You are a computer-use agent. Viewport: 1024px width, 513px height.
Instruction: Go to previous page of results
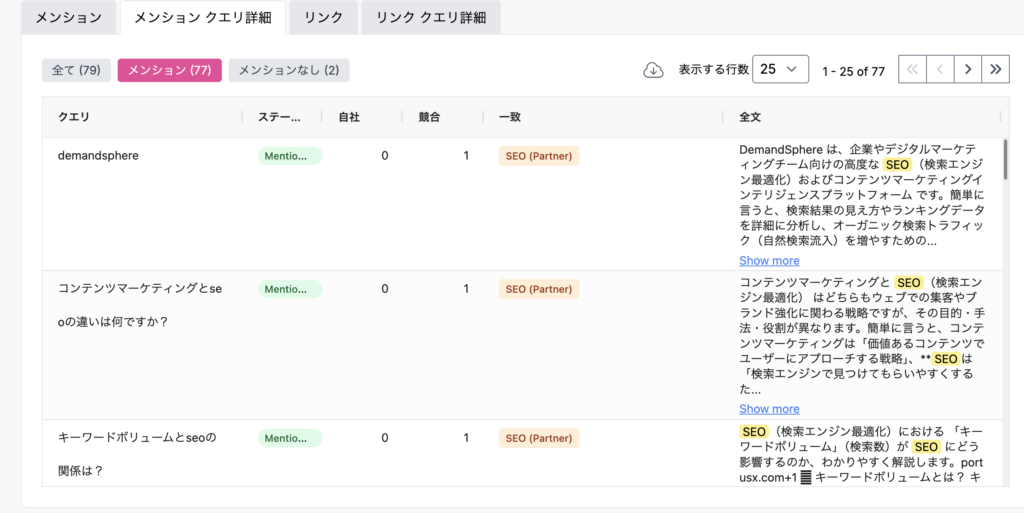(x=940, y=69)
